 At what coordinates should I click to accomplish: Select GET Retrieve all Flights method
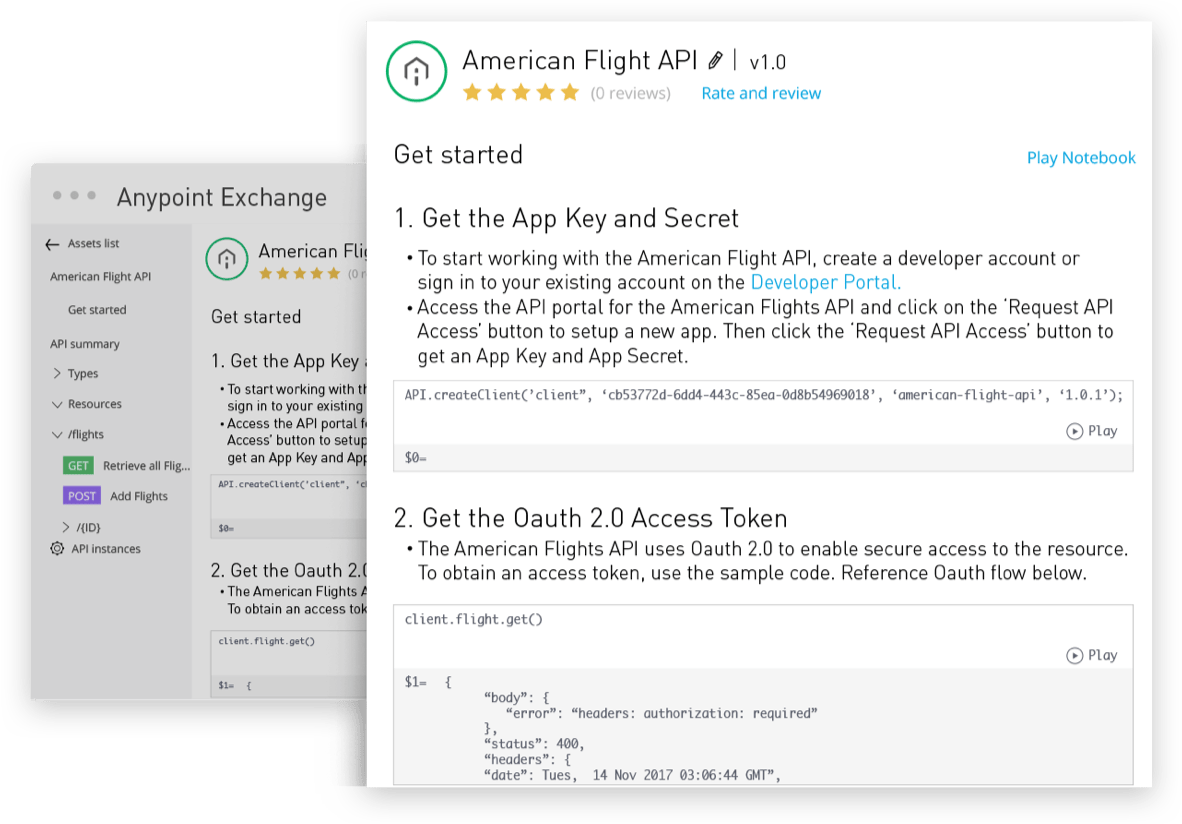click(127, 465)
